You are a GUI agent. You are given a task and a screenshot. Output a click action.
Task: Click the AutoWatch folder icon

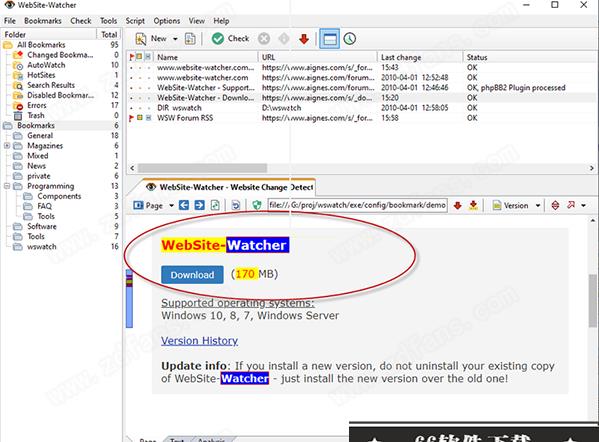pos(18,65)
